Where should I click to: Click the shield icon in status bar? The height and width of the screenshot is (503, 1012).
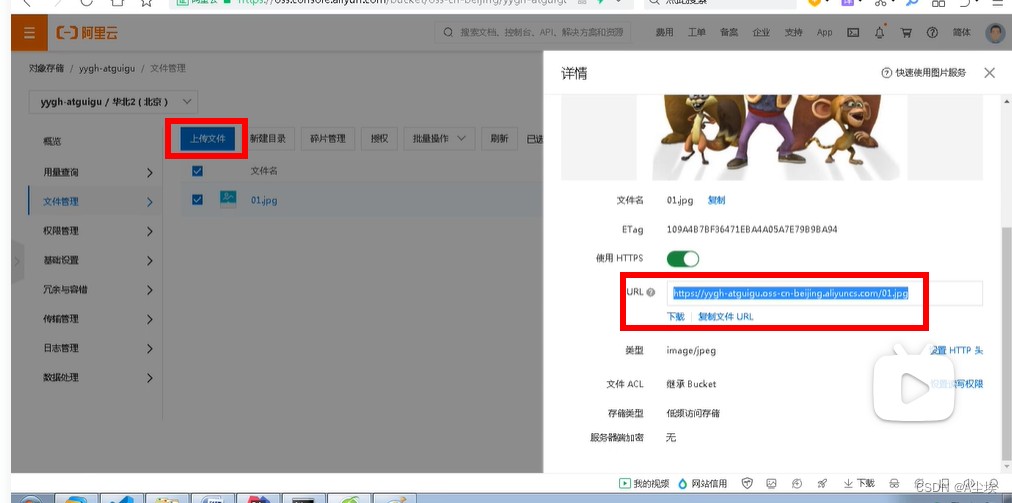pos(747,483)
